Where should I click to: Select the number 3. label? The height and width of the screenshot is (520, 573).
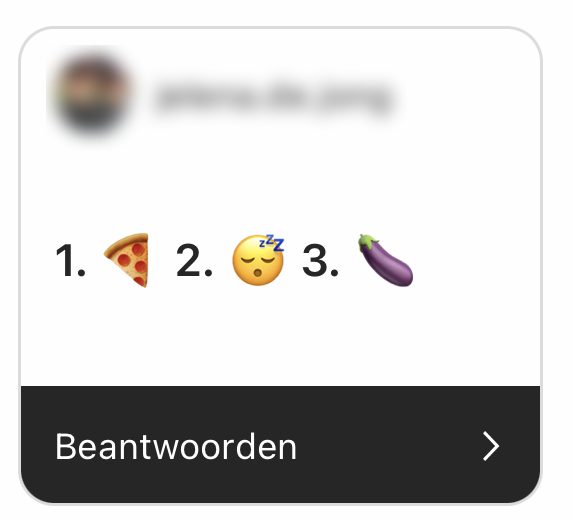[x=320, y=261]
